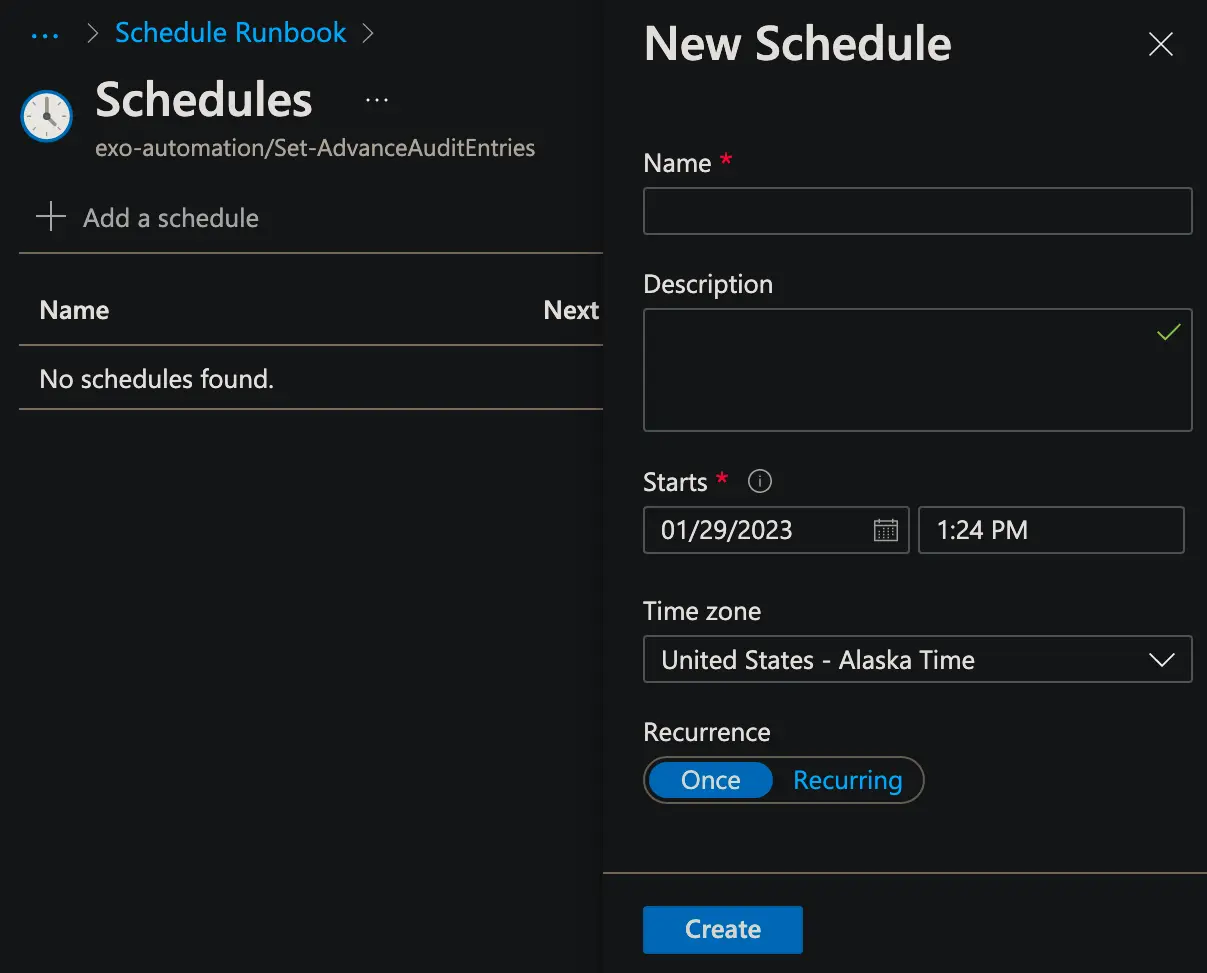Viewport: 1207px width, 973px height.
Task: Focus the Name text field
Action: click(917, 211)
